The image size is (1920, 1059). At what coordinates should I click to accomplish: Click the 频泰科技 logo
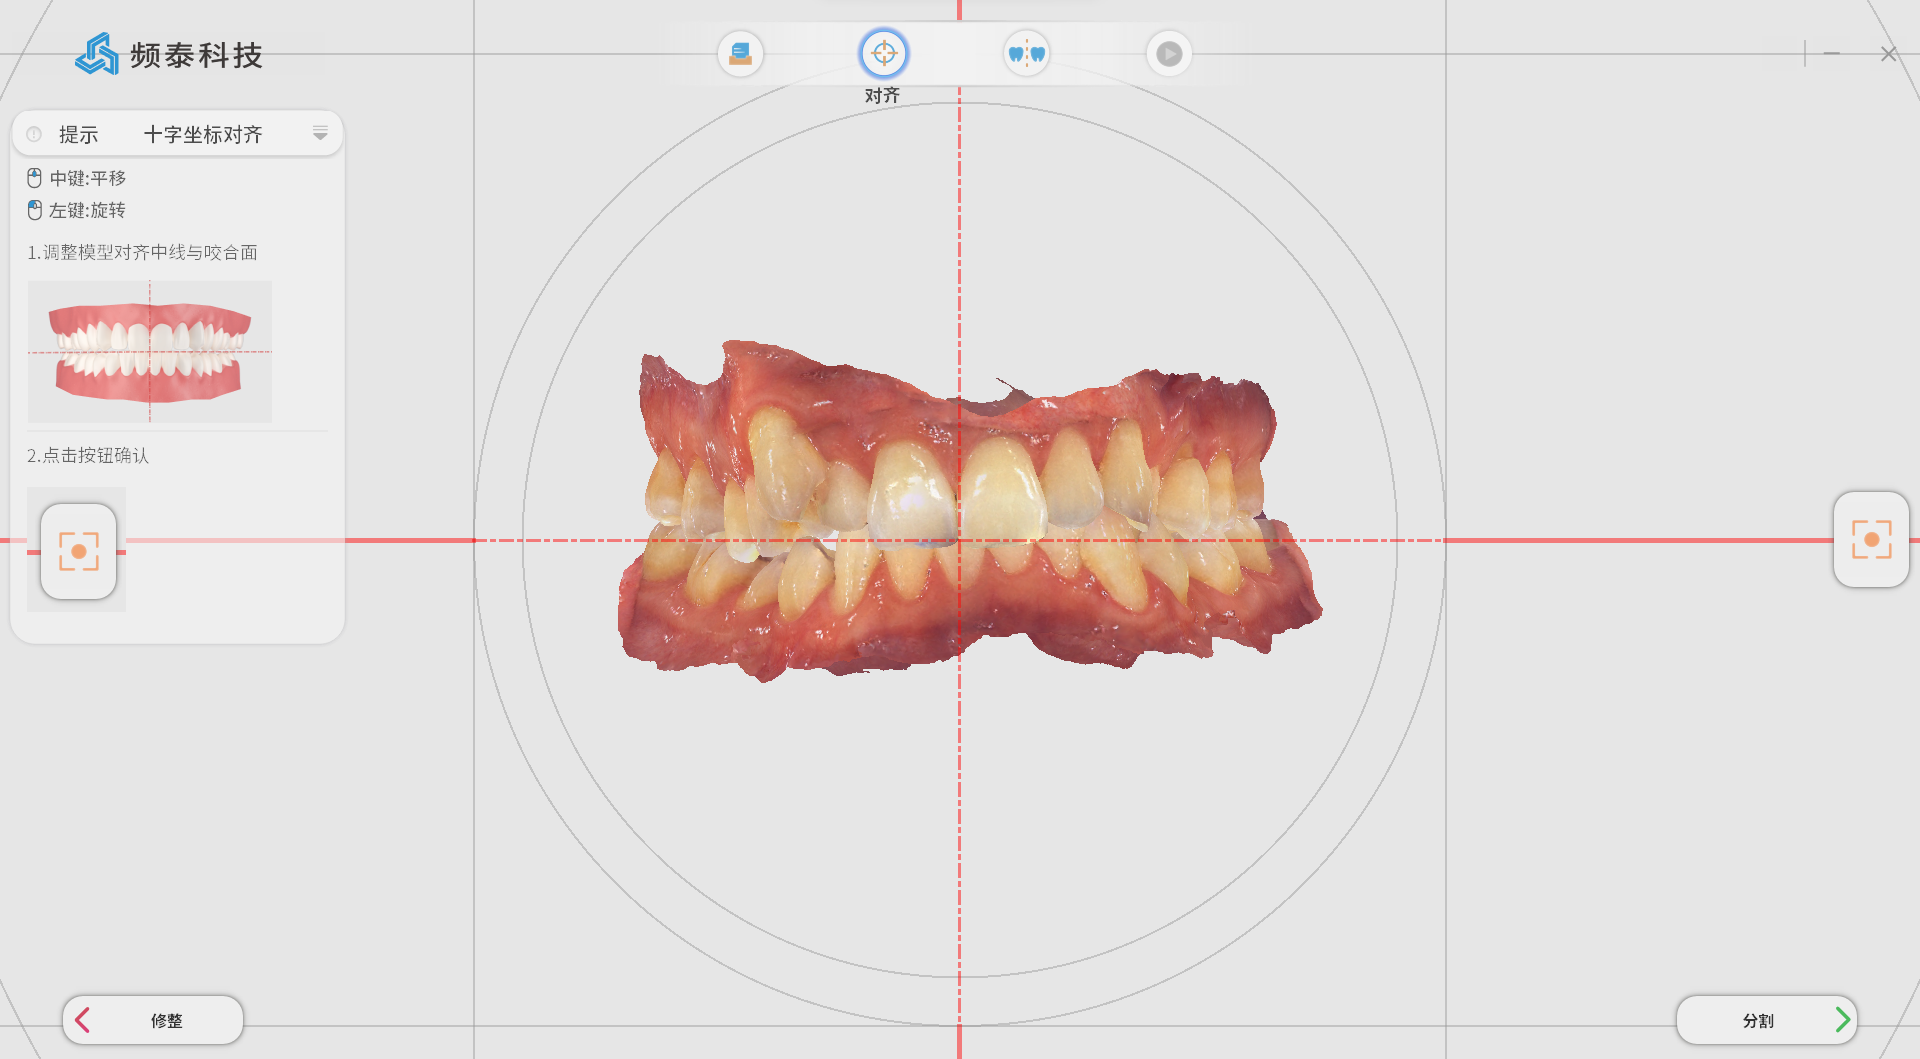click(169, 55)
